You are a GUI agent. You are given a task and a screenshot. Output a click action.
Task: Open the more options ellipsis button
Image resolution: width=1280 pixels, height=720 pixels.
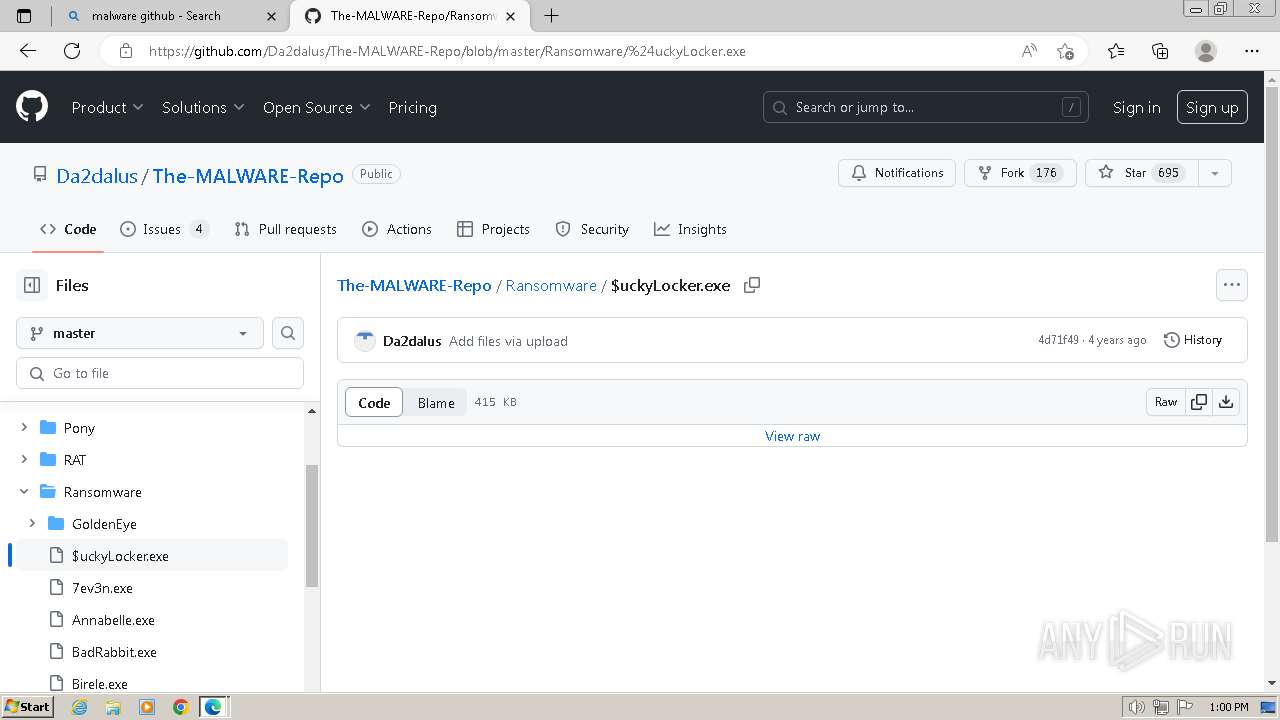click(x=1232, y=285)
